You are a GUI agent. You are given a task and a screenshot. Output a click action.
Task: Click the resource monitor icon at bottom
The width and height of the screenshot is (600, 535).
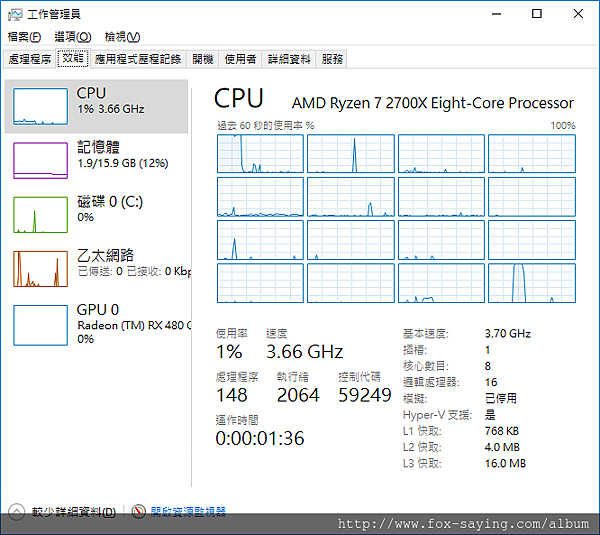[x=139, y=512]
